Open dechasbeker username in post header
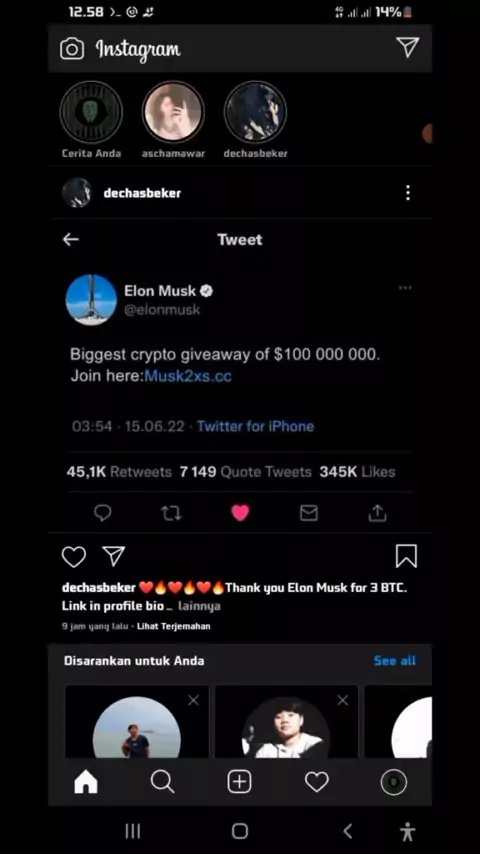Screen dimensions: 480x854 (x=142, y=193)
